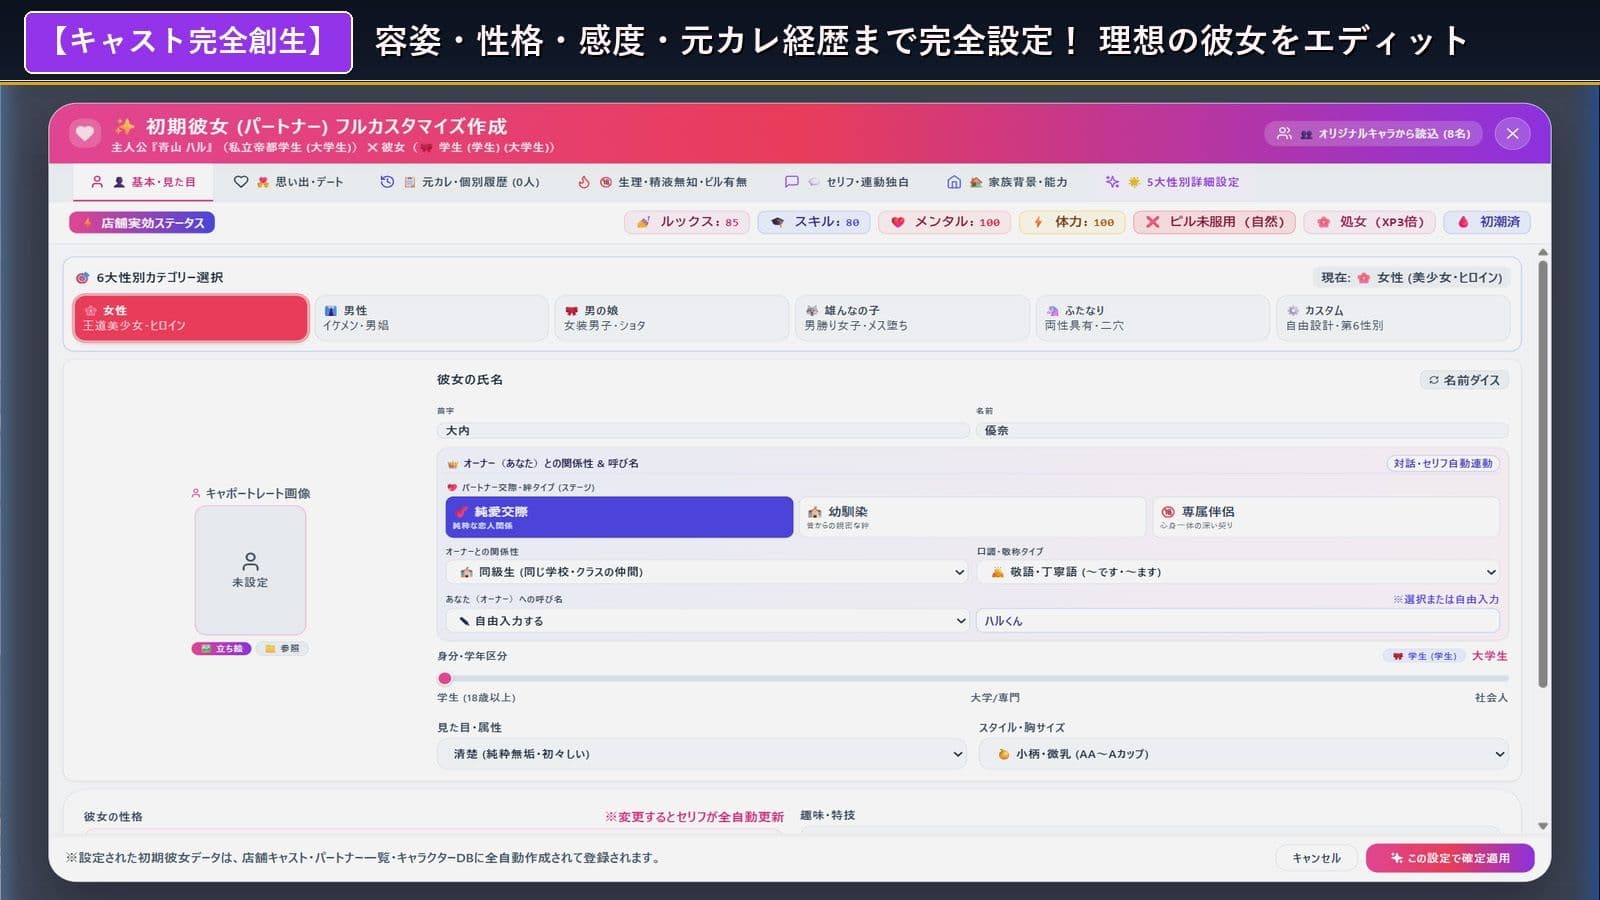This screenshot has height=900, width=1600.
Task: Select the 男の娘 category card
Action: tap(672, 318)
